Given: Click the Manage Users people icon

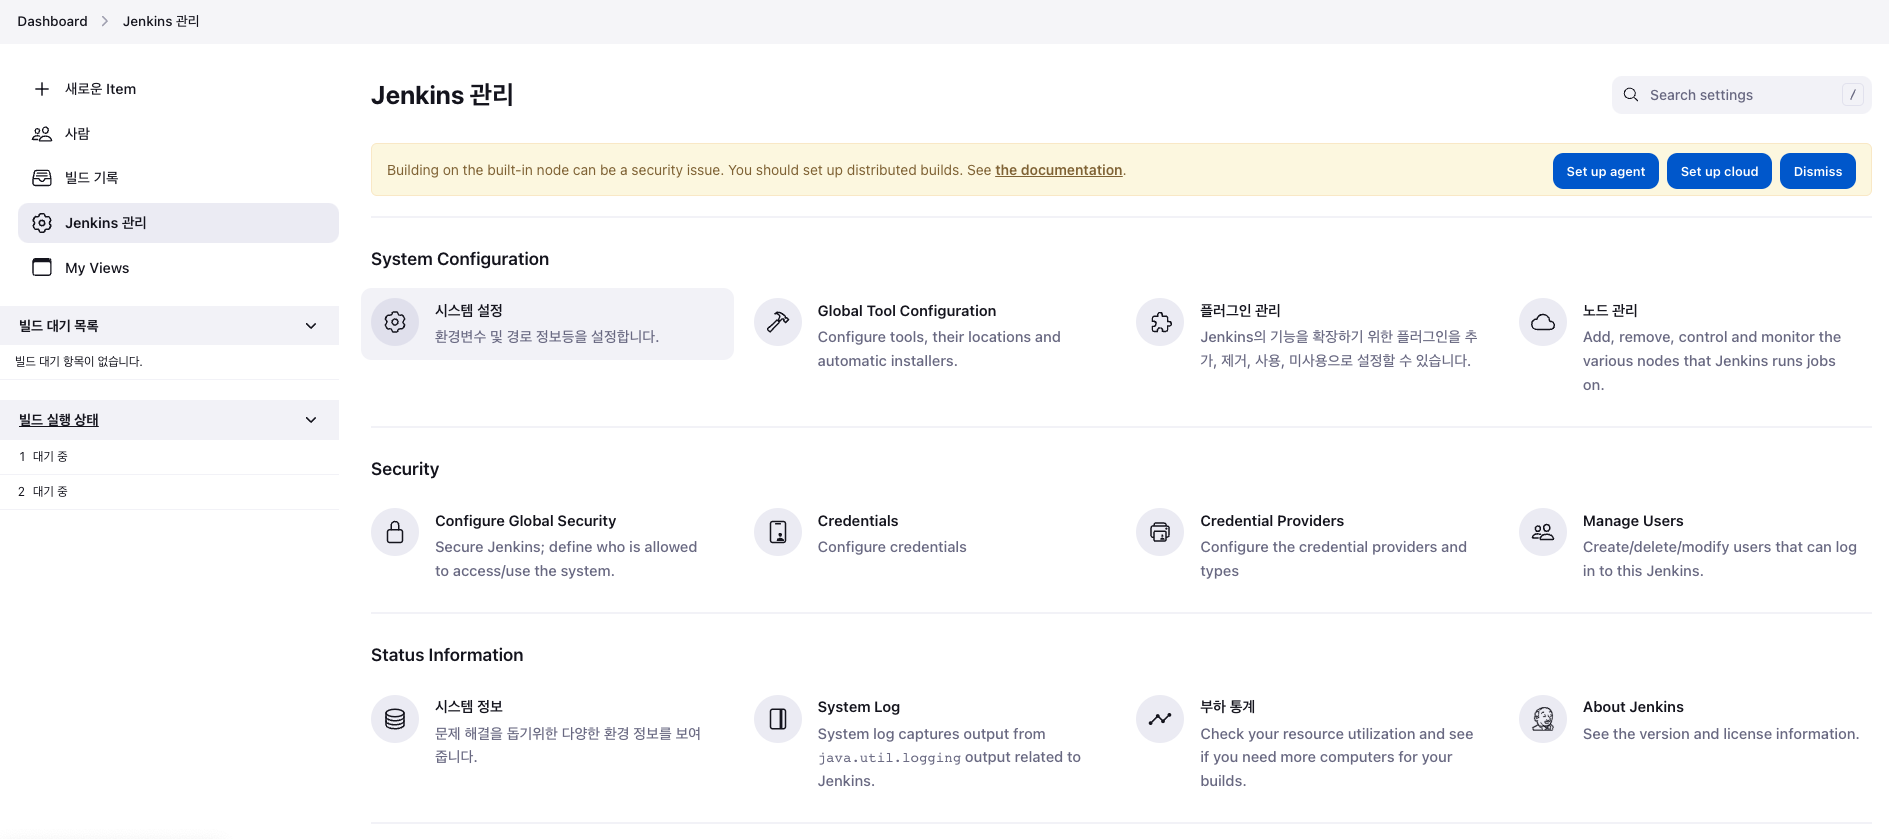Looking at the screenshot, I should tap(1543, 532).
